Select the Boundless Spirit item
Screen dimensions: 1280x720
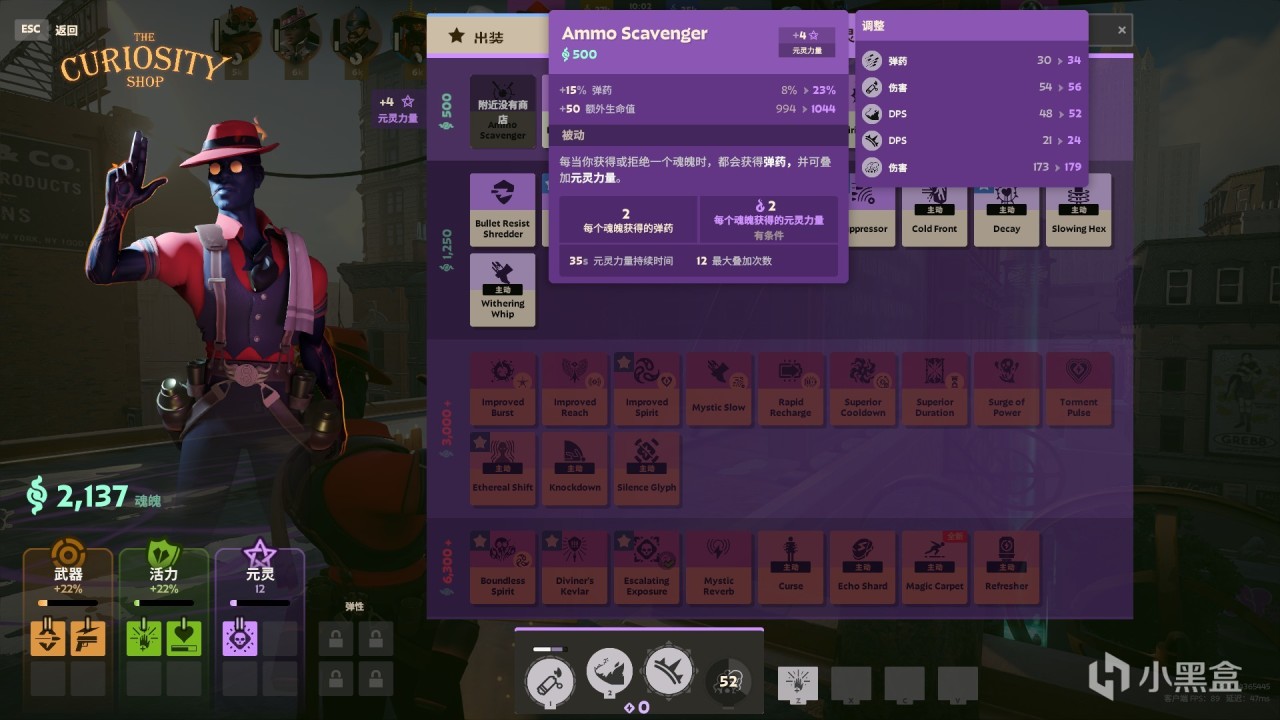pos(503,567)
